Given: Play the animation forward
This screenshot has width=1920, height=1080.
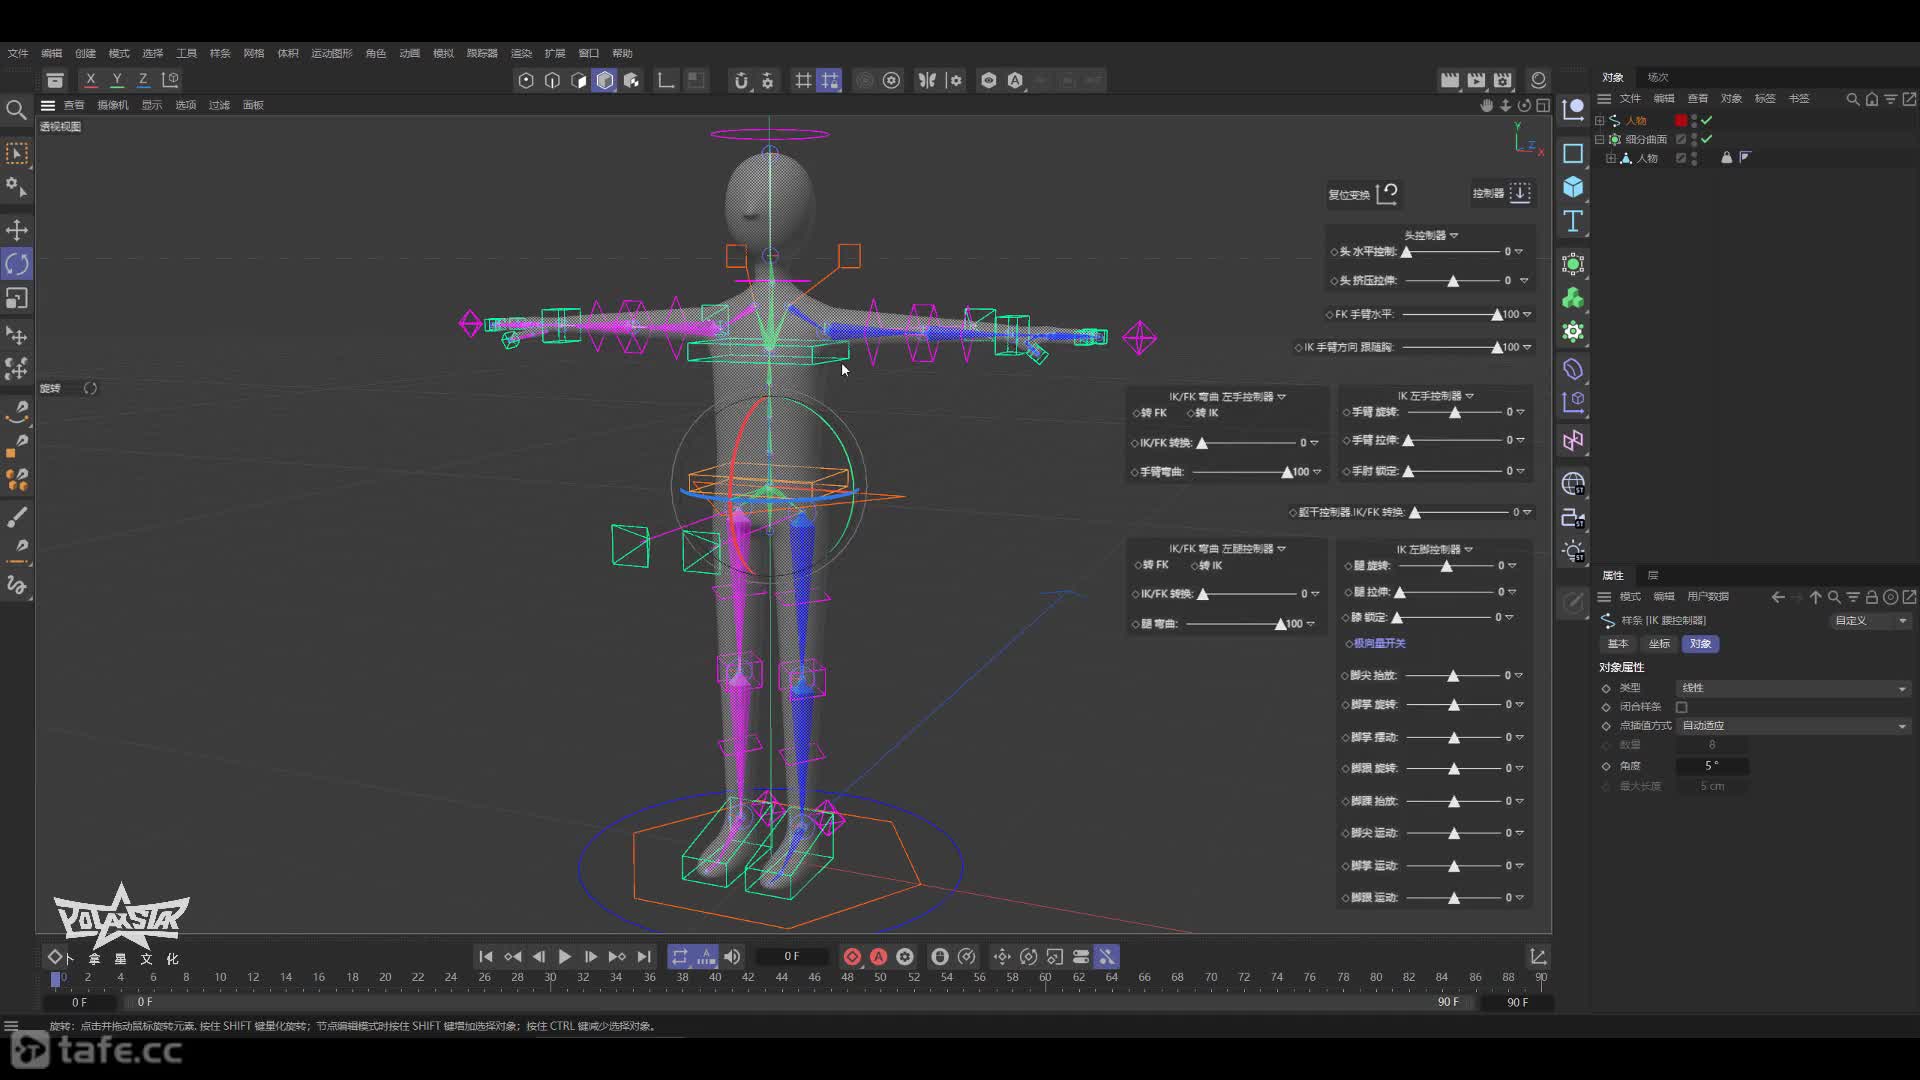Looking at the screenshot, I should [565, 957].
